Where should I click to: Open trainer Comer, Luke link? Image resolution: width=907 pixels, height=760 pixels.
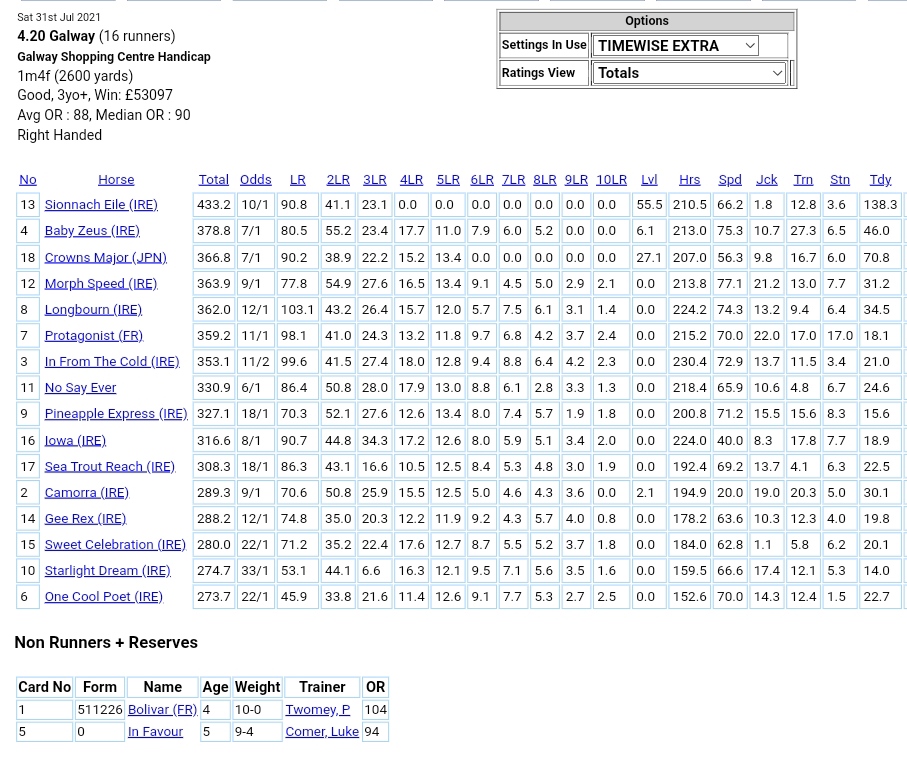point(321,731)
